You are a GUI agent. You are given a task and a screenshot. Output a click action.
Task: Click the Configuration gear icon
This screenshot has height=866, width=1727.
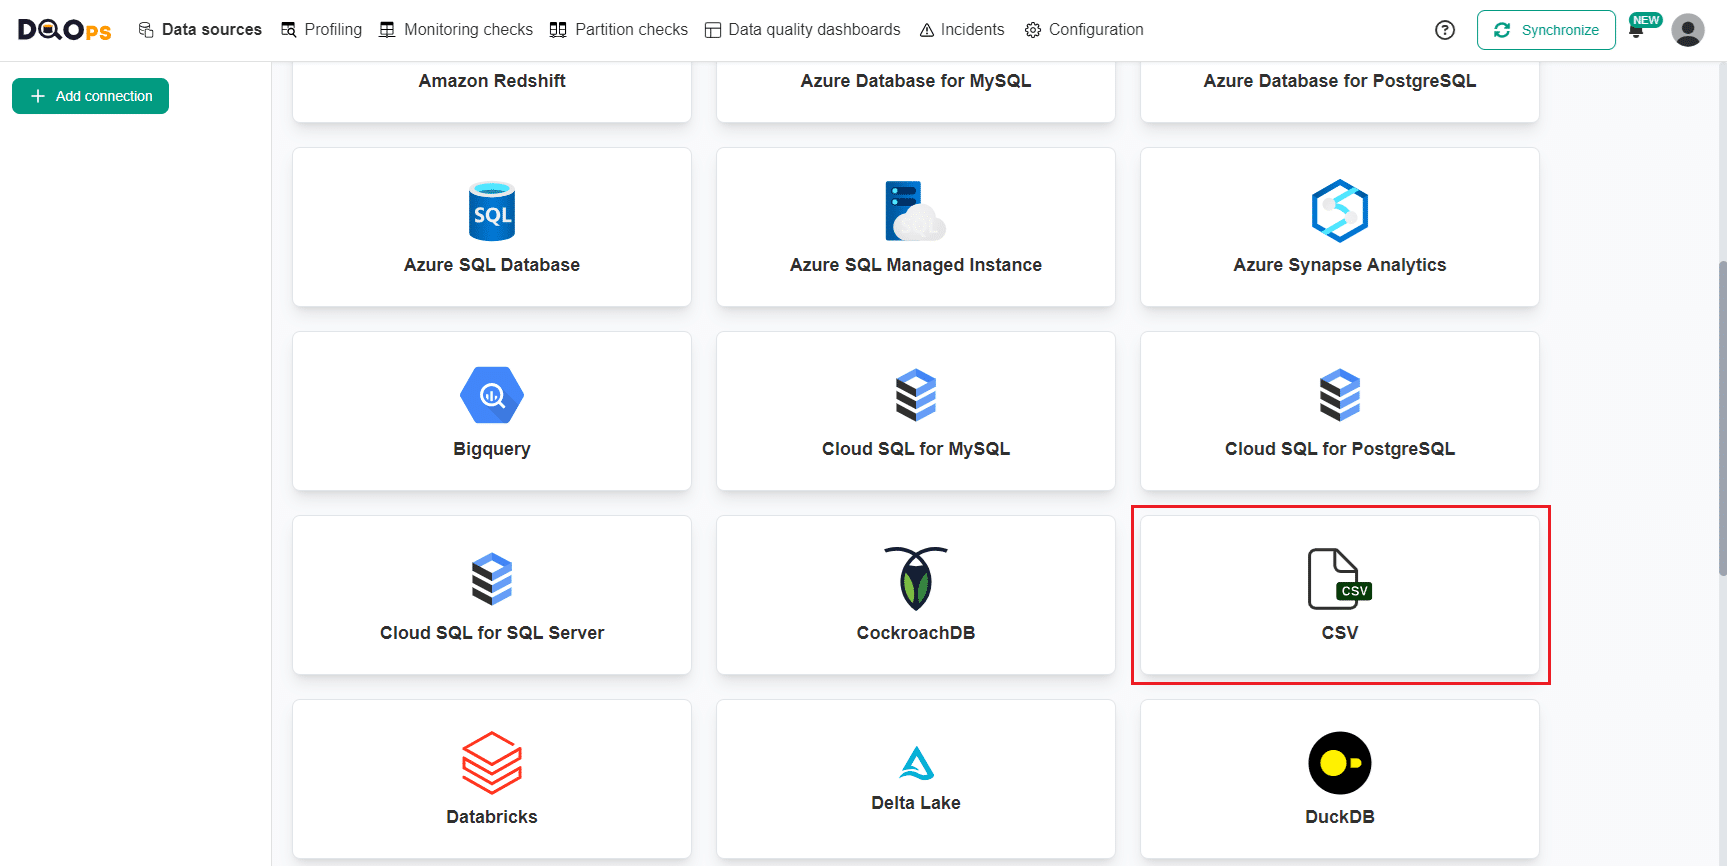point(1033,30)
